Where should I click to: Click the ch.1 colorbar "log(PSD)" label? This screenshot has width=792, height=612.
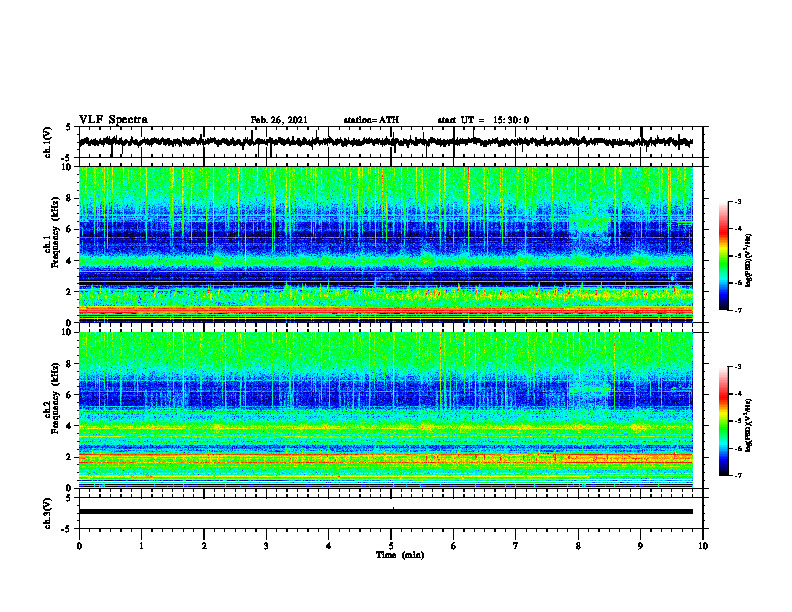[749, 260]
